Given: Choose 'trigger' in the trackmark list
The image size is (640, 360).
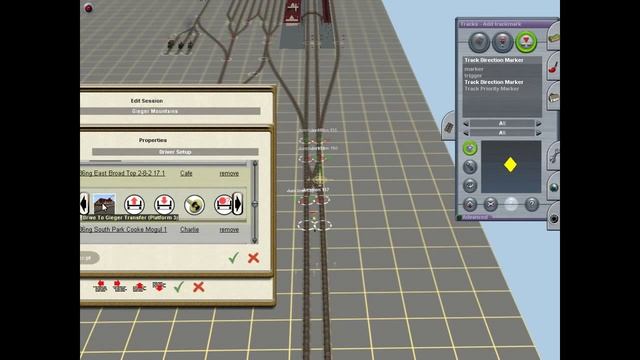Looking at the screenshot, I should click(473, 76).
